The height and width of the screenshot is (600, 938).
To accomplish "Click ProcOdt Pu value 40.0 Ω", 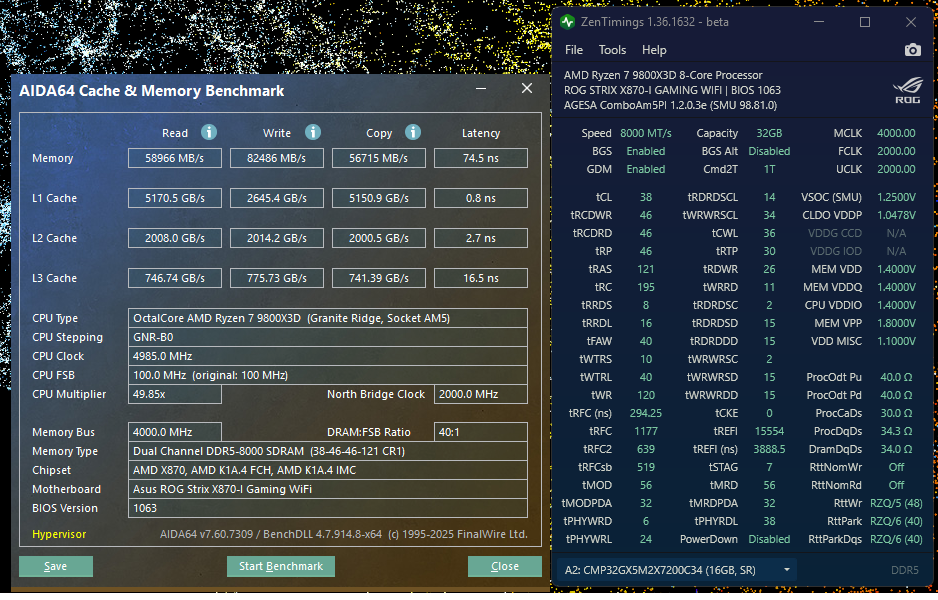I will click(x=896, y=377).
